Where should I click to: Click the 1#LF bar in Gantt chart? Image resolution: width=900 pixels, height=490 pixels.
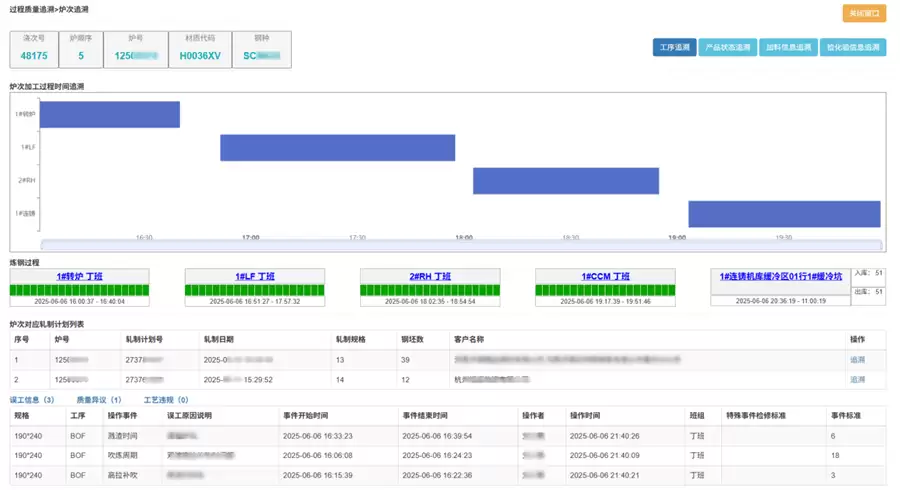[337, 147]
